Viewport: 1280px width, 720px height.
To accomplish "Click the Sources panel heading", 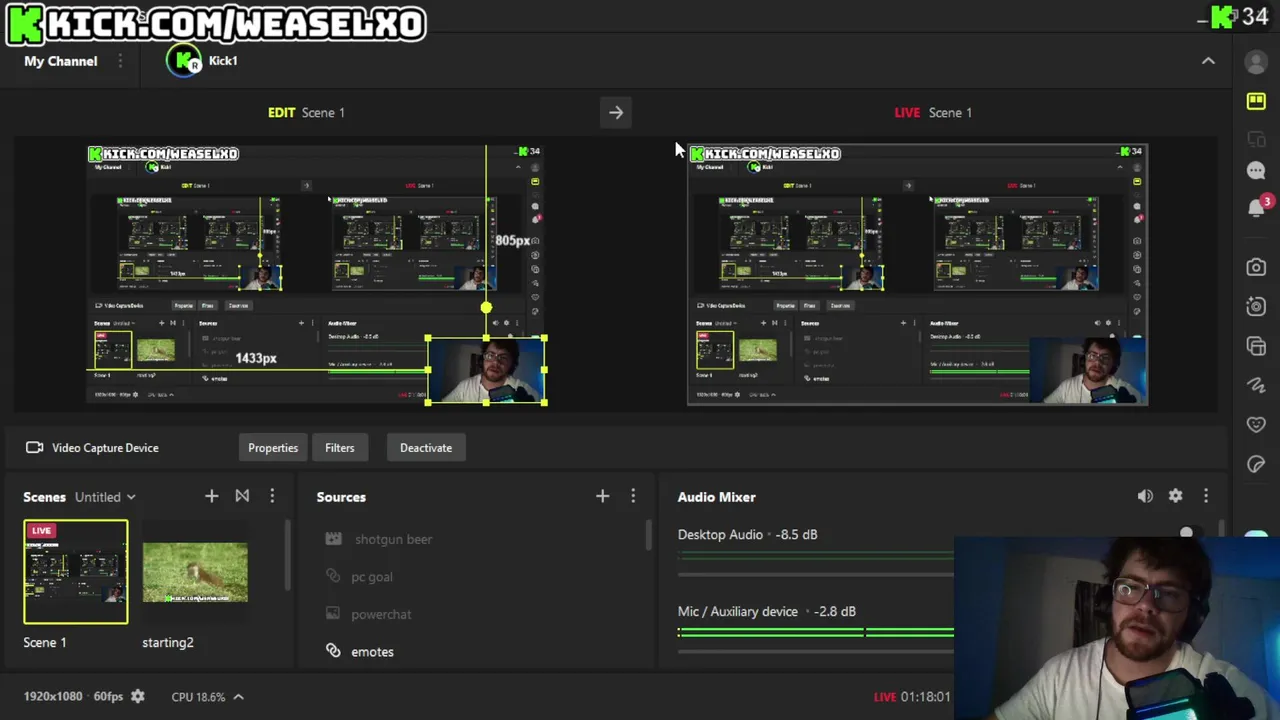I will 341,497.
